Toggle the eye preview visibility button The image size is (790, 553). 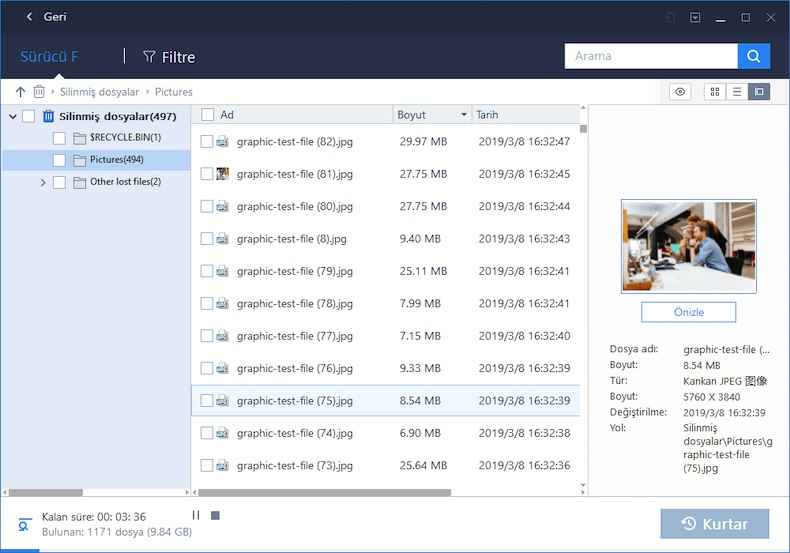(681, 92)
